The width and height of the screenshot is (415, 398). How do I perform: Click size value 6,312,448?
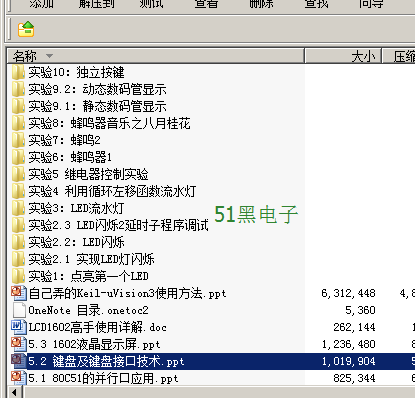tap(348, 293)
